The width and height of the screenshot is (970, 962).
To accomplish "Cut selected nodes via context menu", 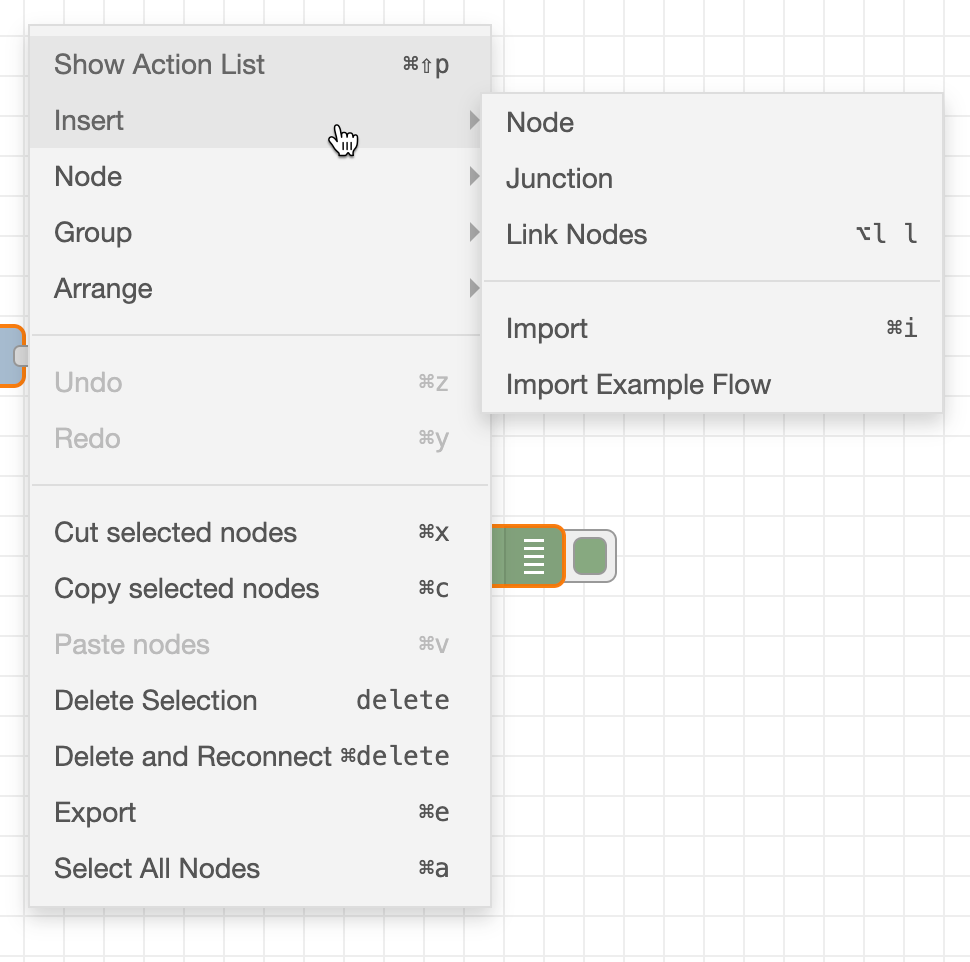I will point(260,533).
